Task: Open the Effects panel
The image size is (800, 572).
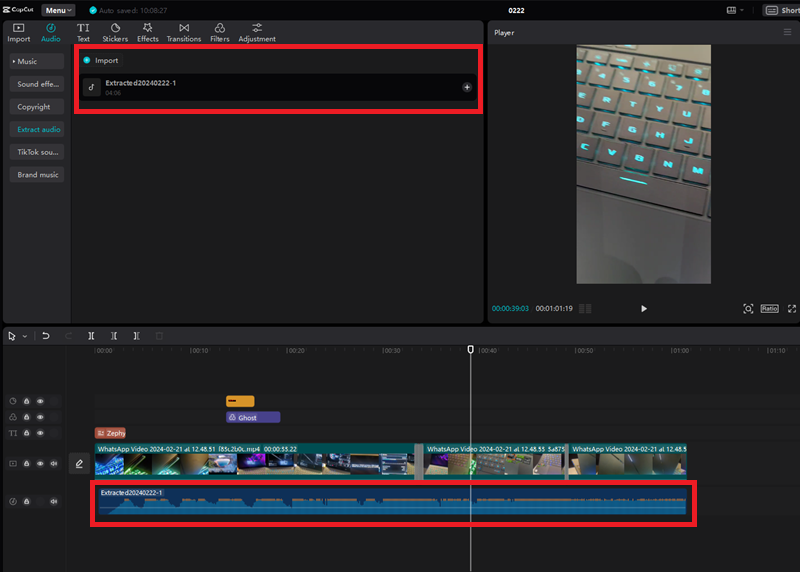Action: (148, 32)
